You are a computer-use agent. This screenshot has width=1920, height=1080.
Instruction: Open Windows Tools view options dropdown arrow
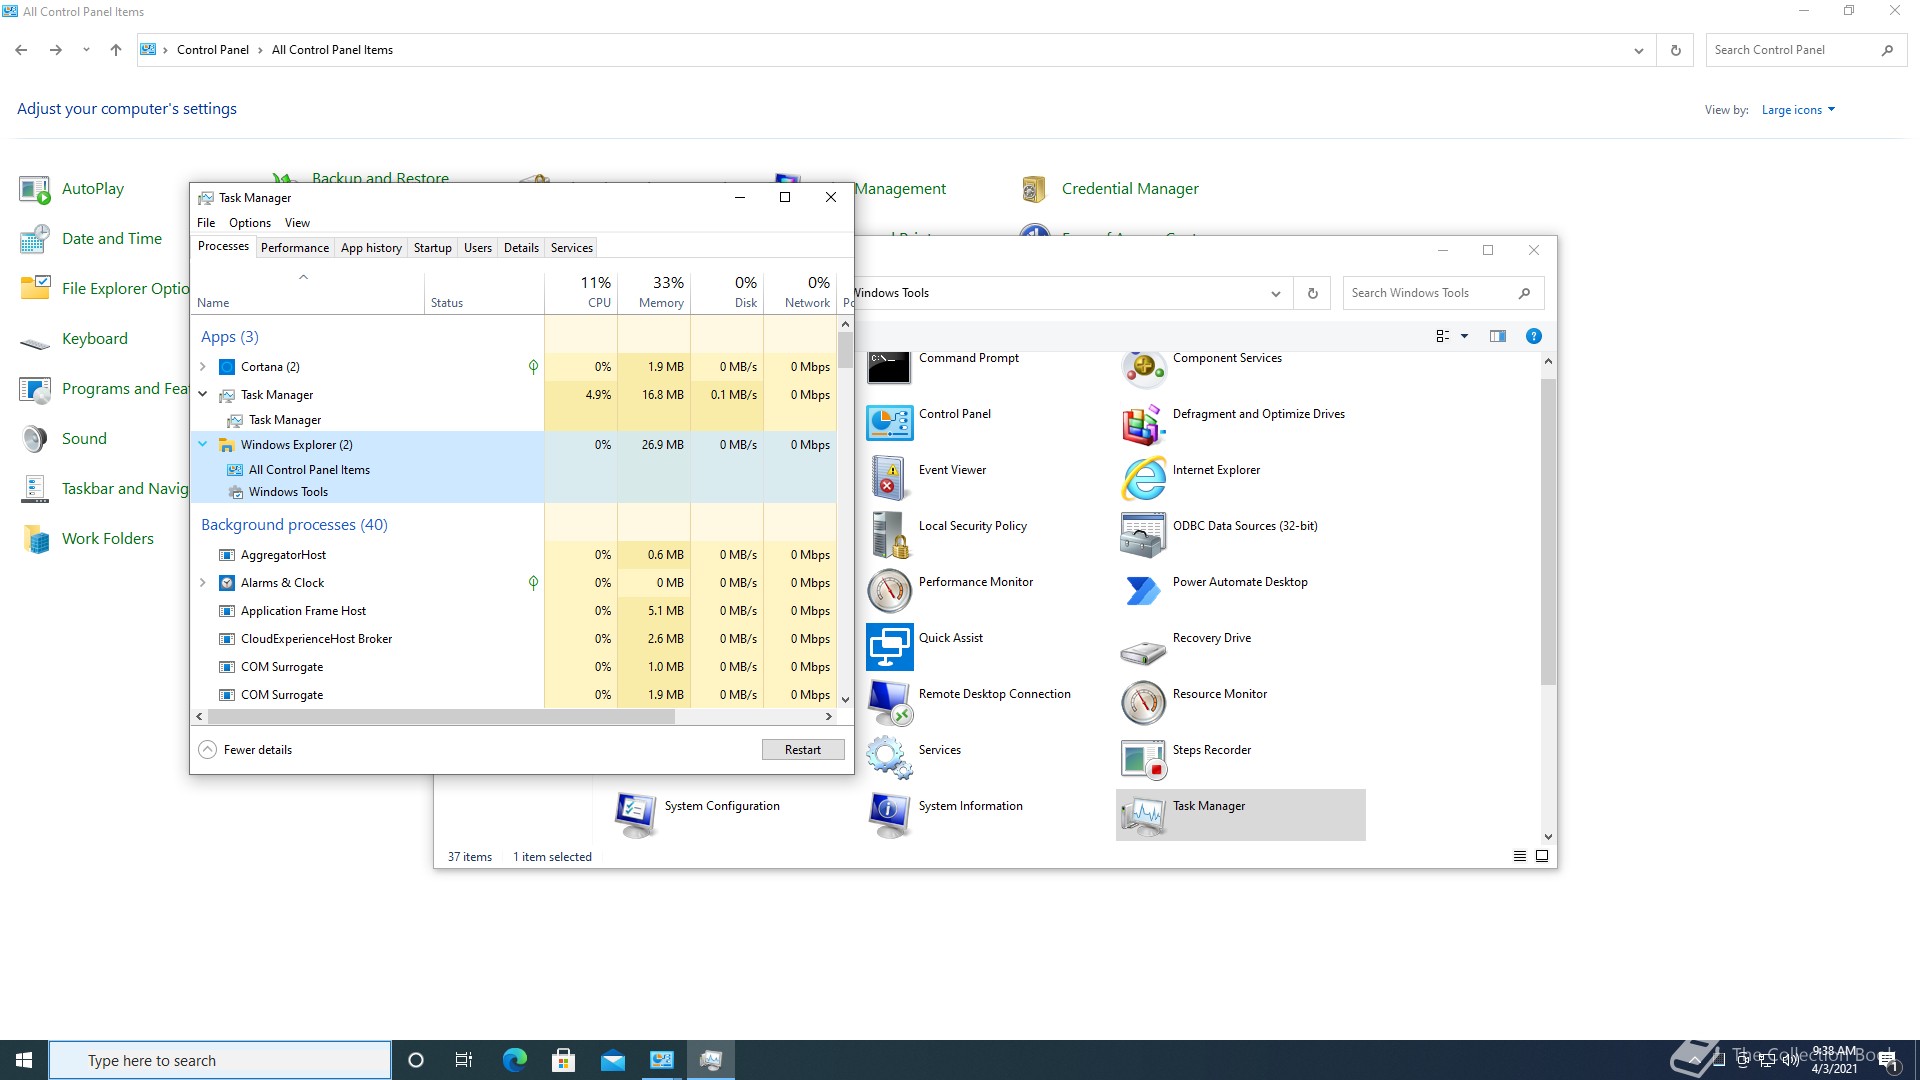pos(1464,337)
